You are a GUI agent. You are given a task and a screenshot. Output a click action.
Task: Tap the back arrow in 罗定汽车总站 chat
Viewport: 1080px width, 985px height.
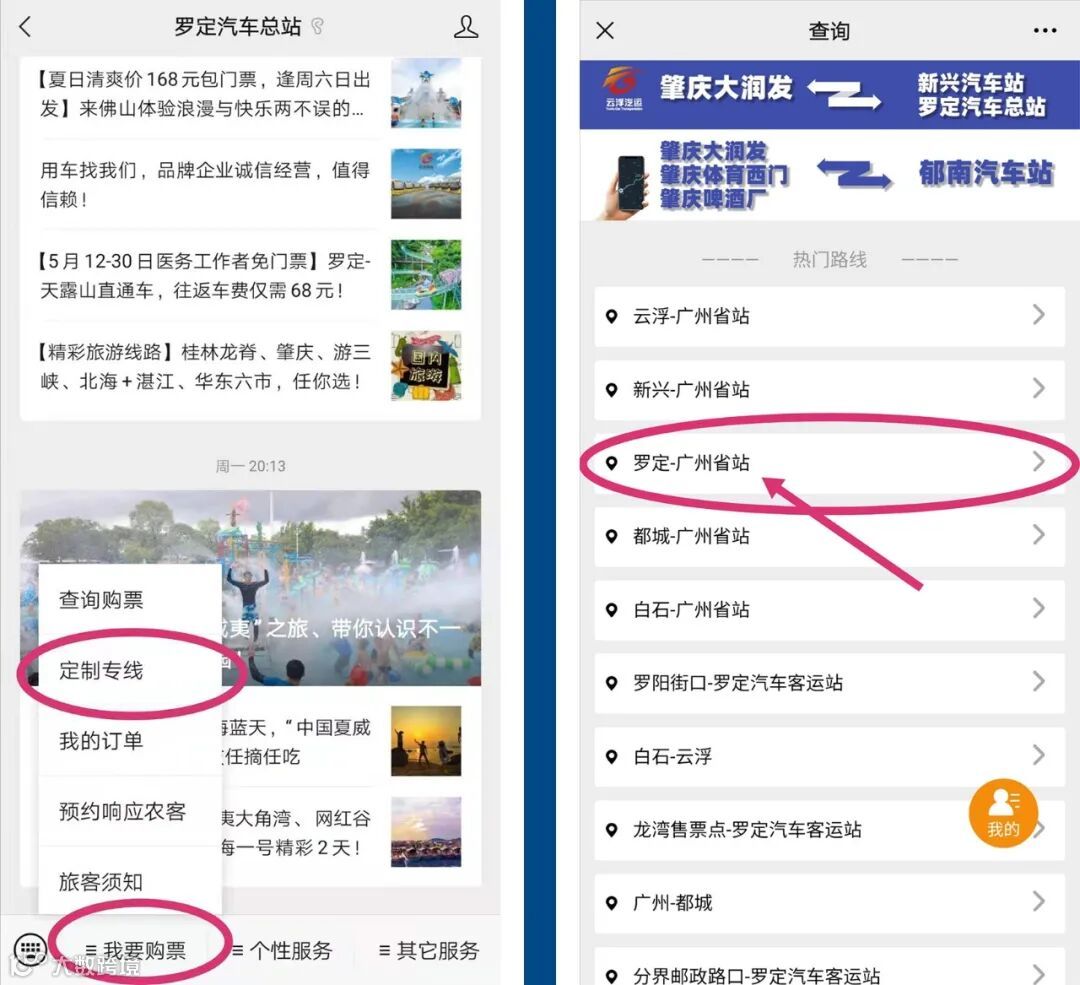point(25,27)
